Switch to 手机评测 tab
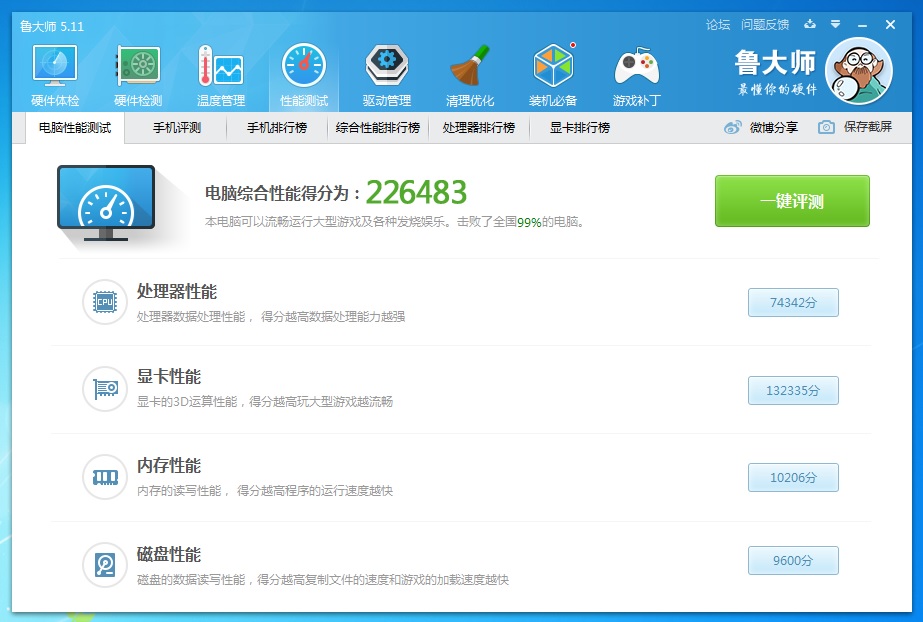The height and width of the screenshot is (622, 923). click(177, 128)
